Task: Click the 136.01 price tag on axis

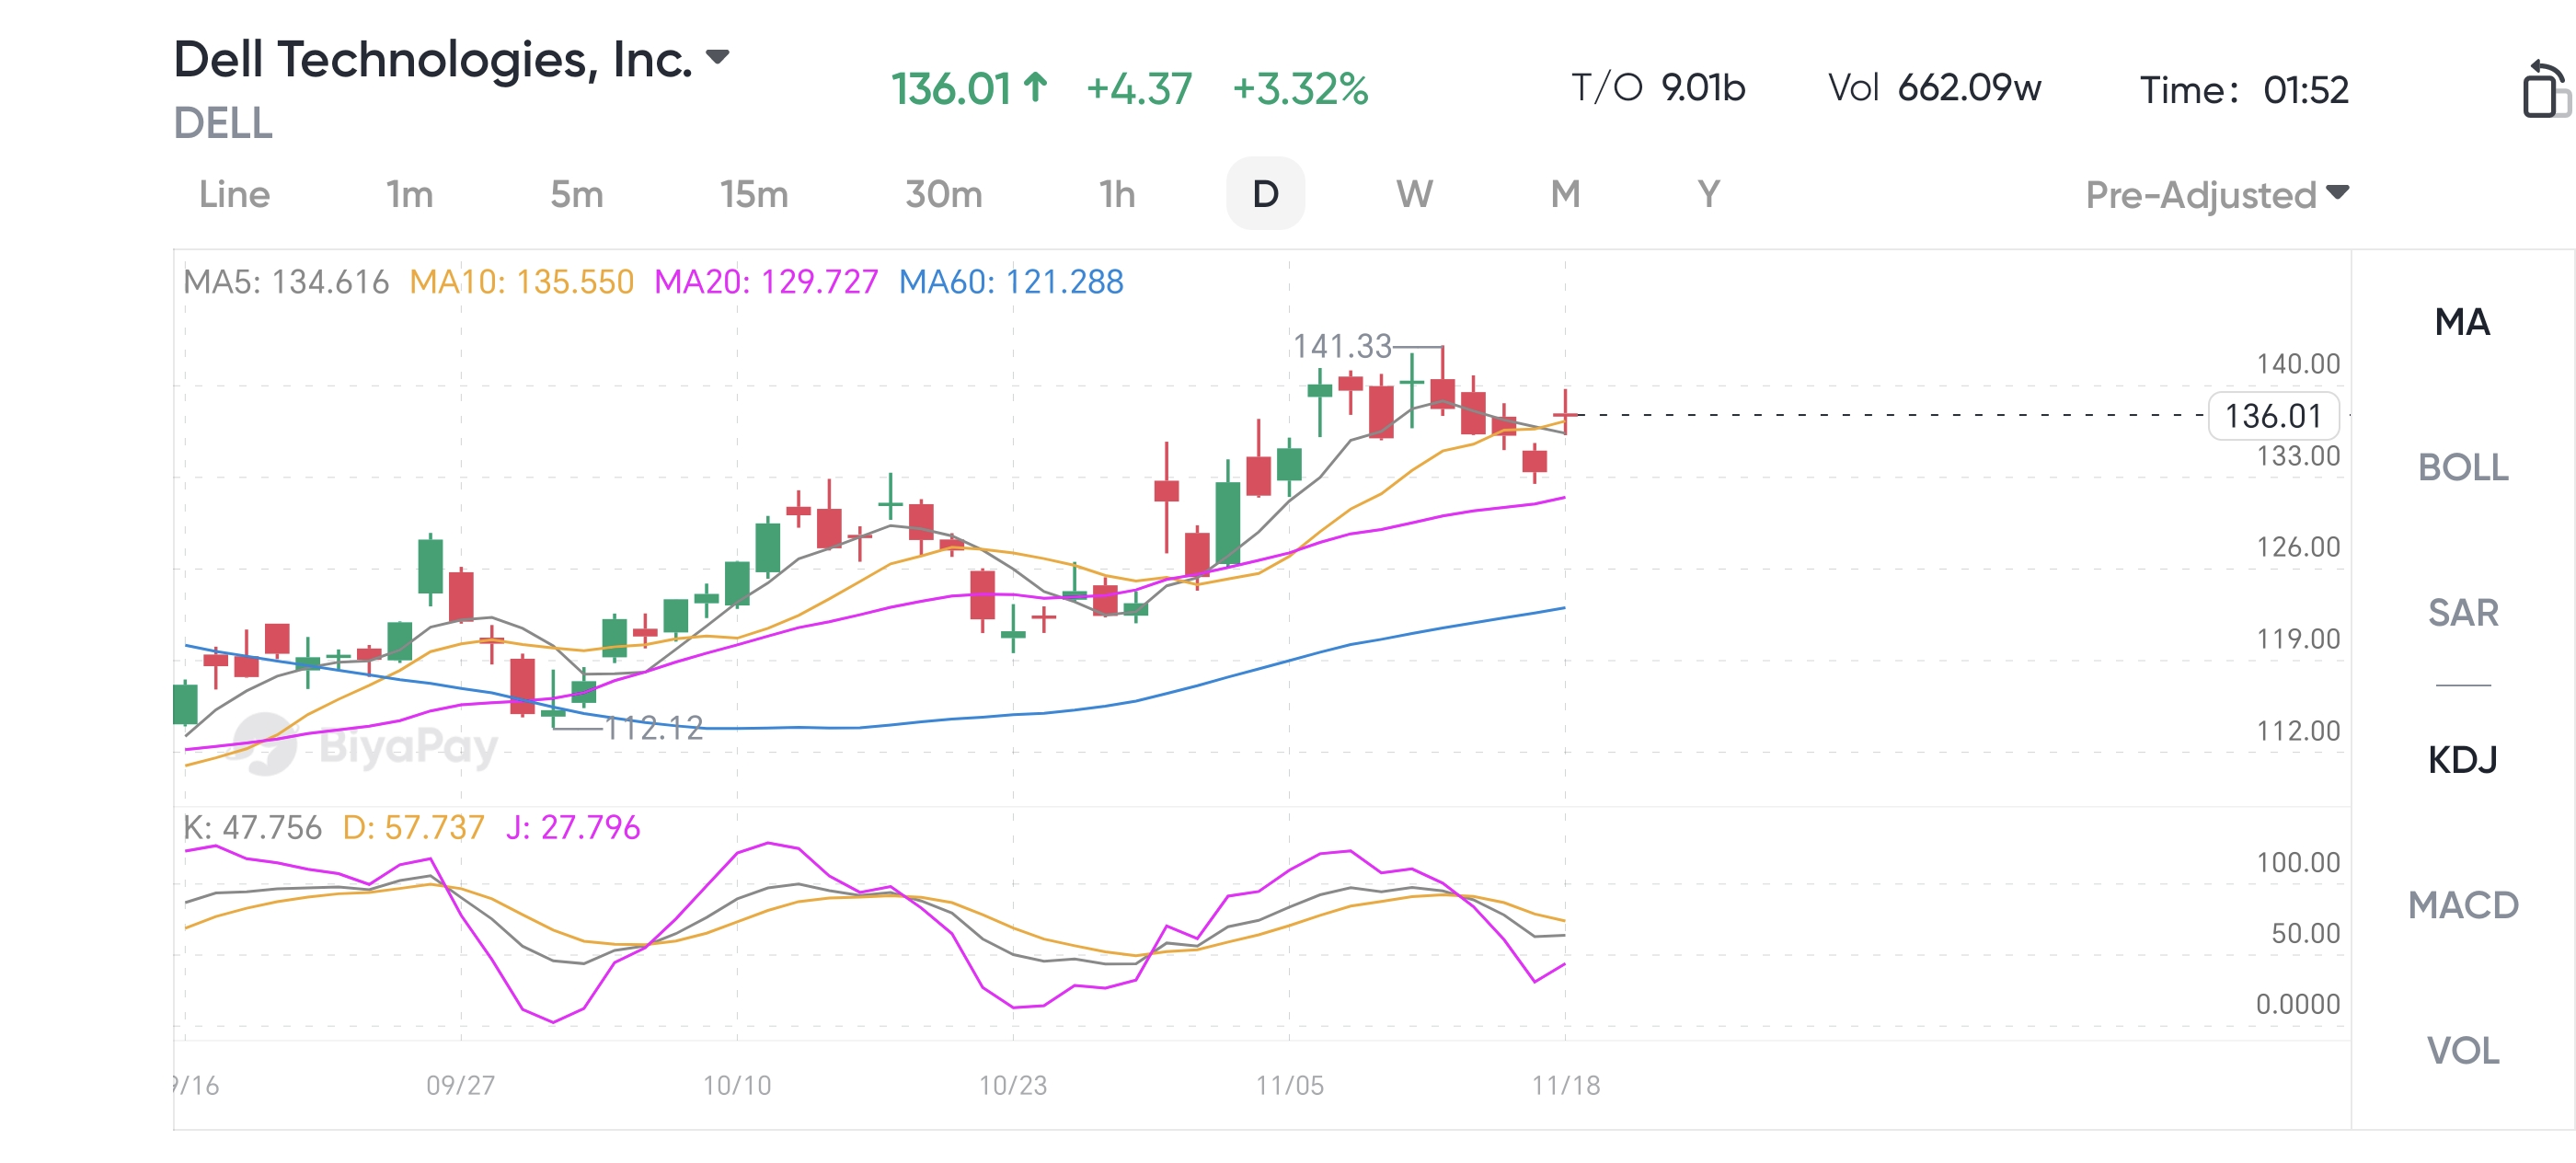Action: point(2273,415)
